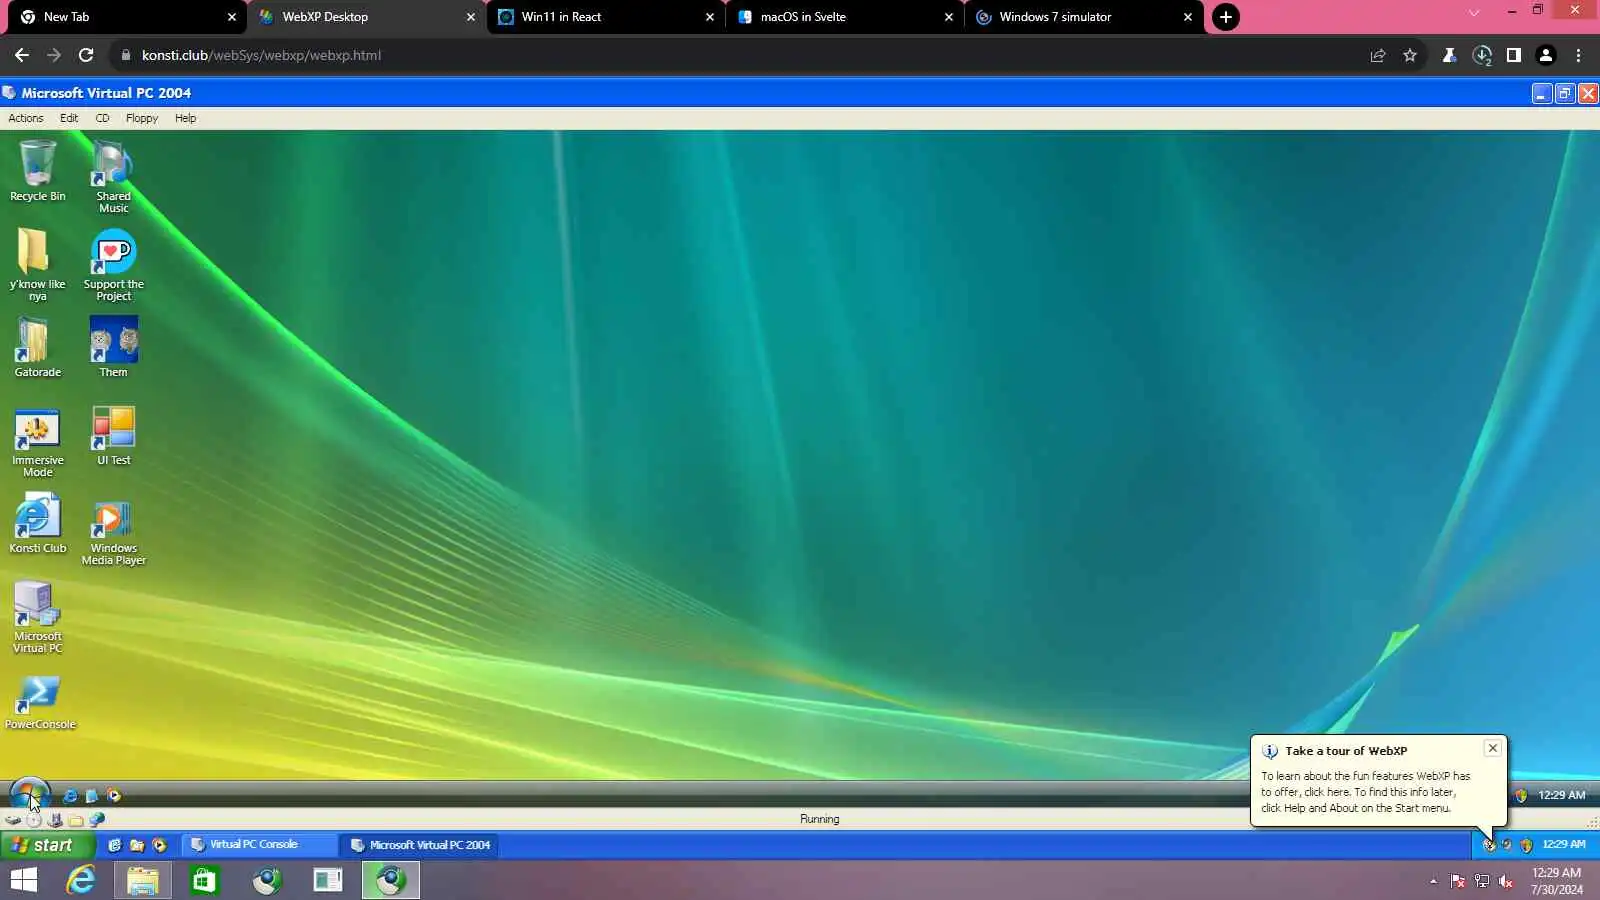Switch to the Win11 in React tab
The width and height of the screenshot is (1600, 900).
pos(605,17)
